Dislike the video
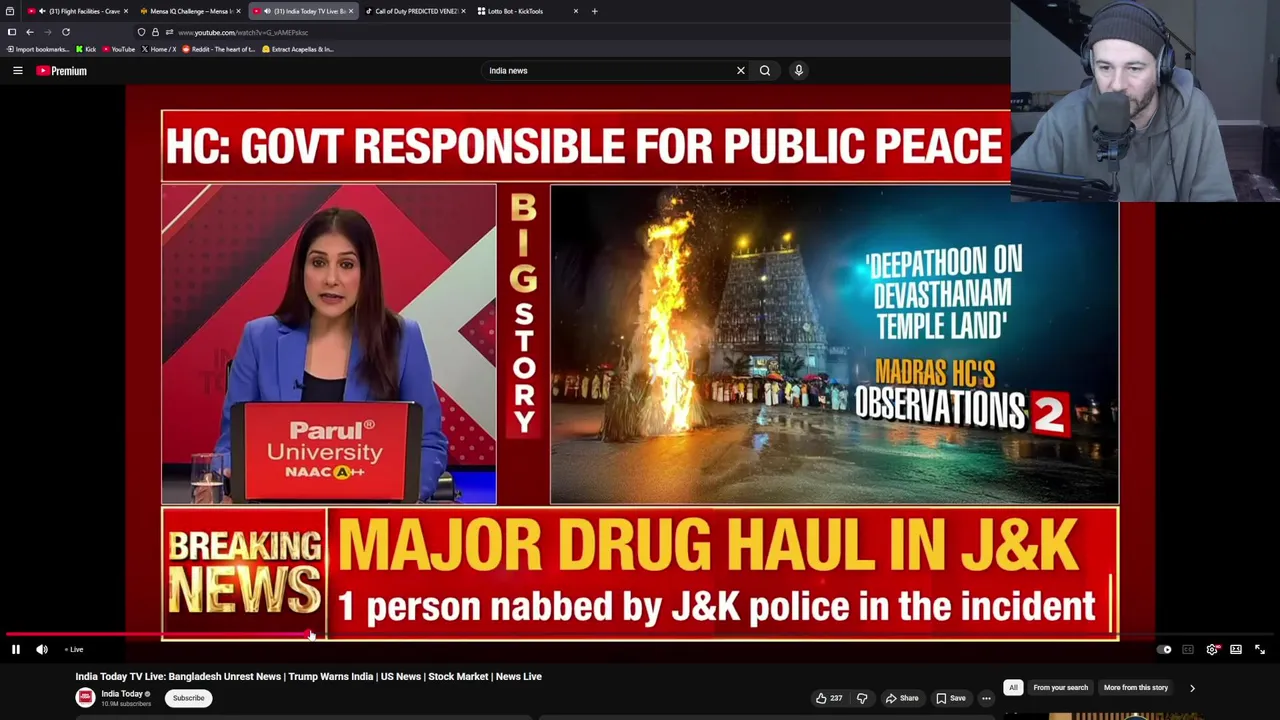This screenshot has height=720, width=1280. 862,698
